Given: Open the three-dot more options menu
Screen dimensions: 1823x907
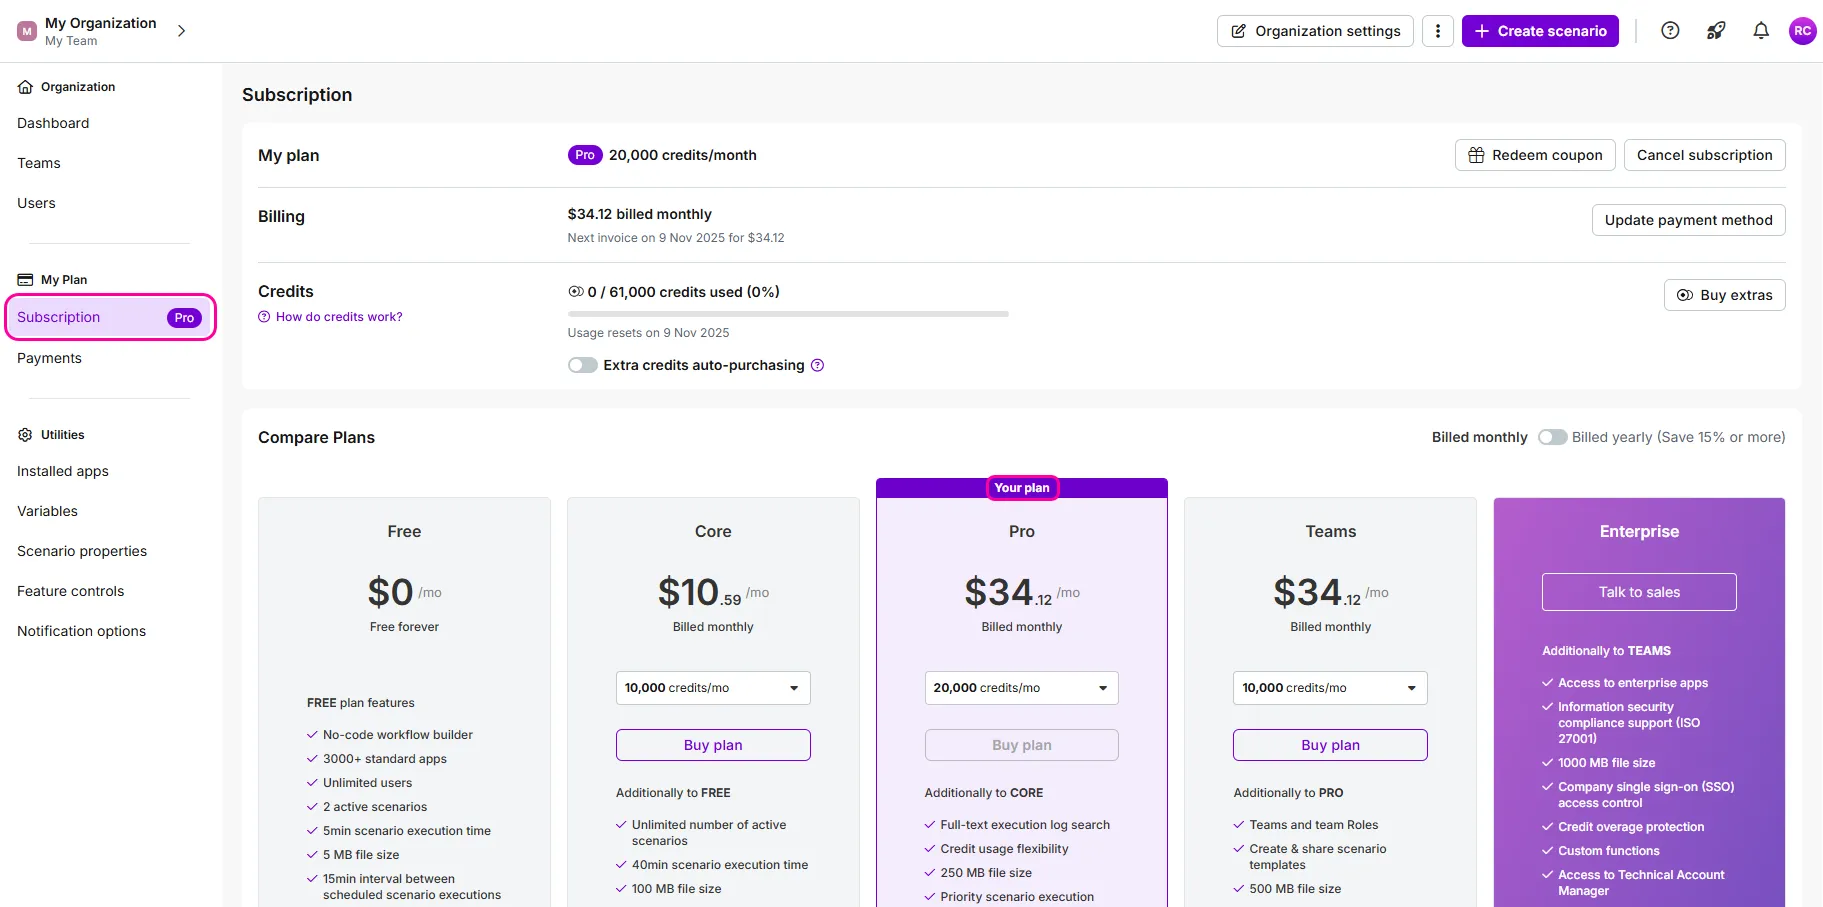Looking at the screenshot, I should click(1438, 31).
